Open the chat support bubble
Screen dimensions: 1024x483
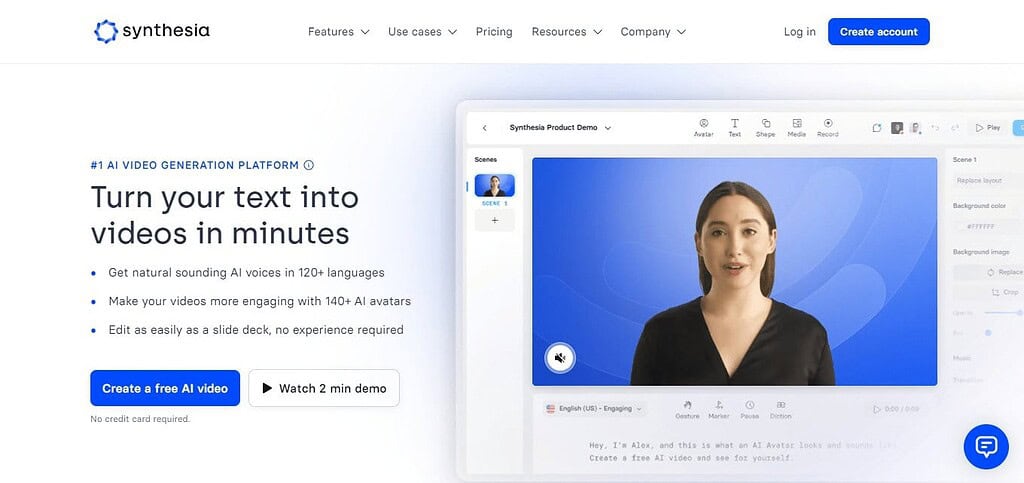(986, 446)
